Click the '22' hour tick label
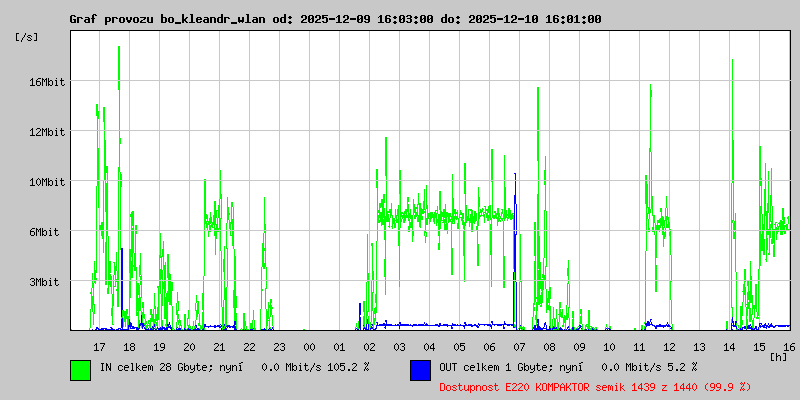Screen dimensions: 800x400 click(249, 347)
